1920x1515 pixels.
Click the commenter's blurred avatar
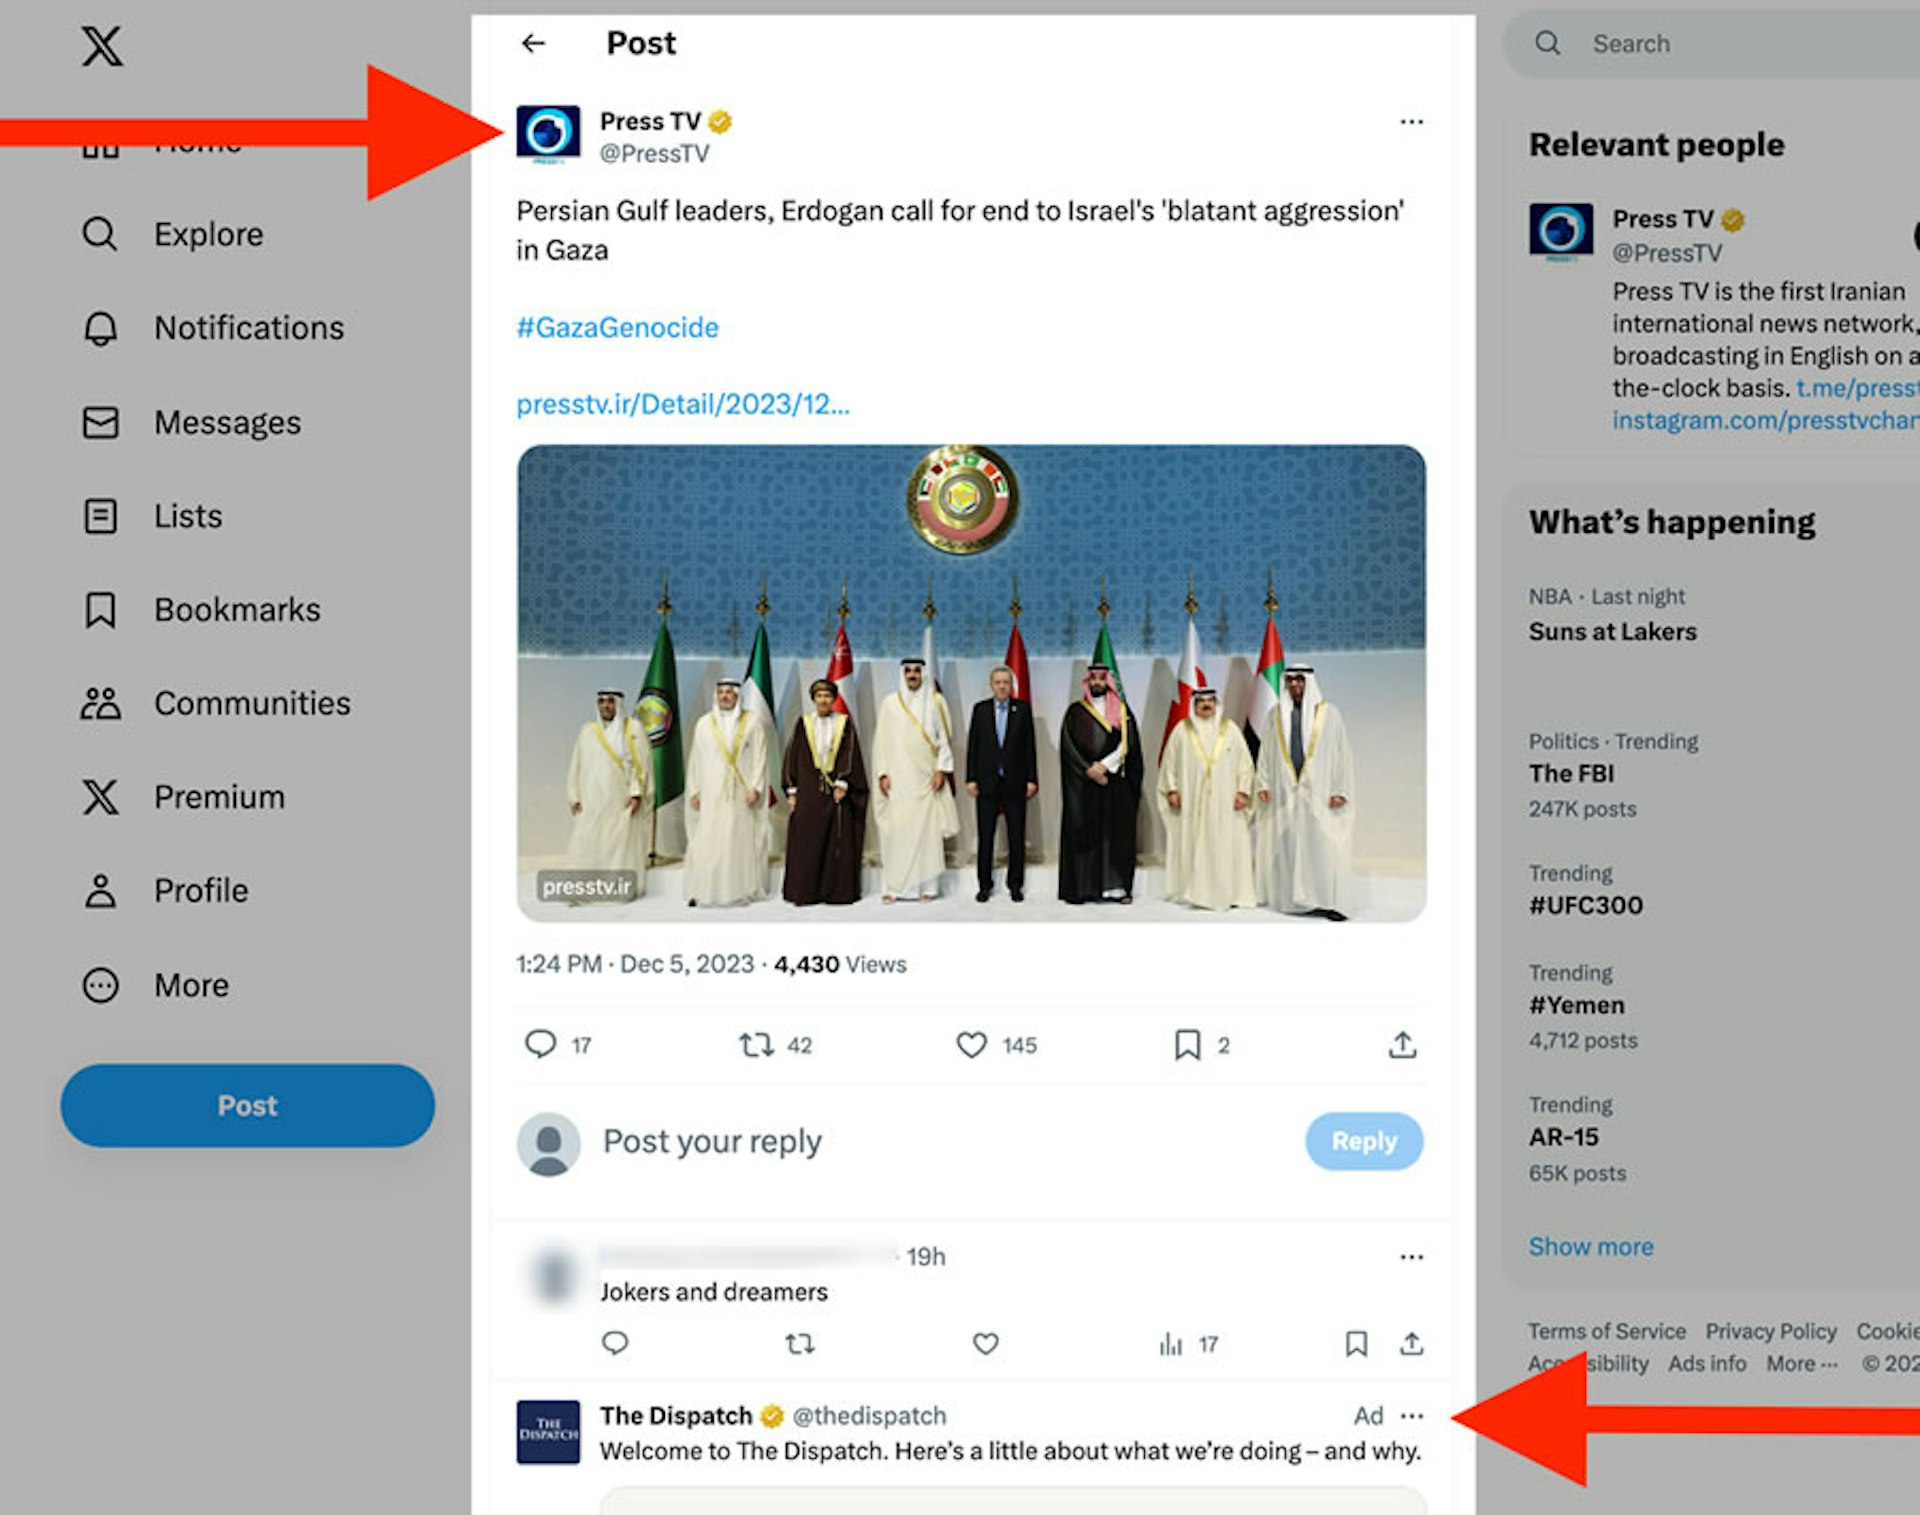tap(552, 1276)
